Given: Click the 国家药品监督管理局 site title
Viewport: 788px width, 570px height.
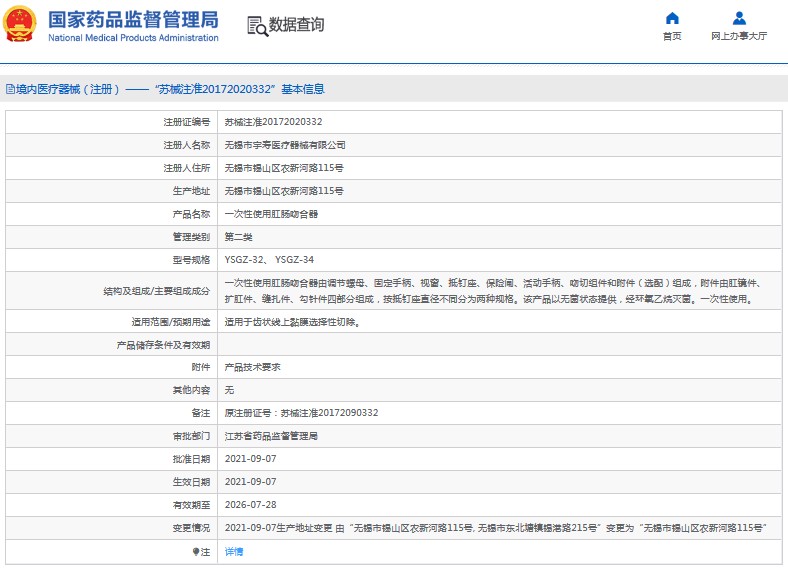Looking at the screenshot, I should tap(132, 19).
